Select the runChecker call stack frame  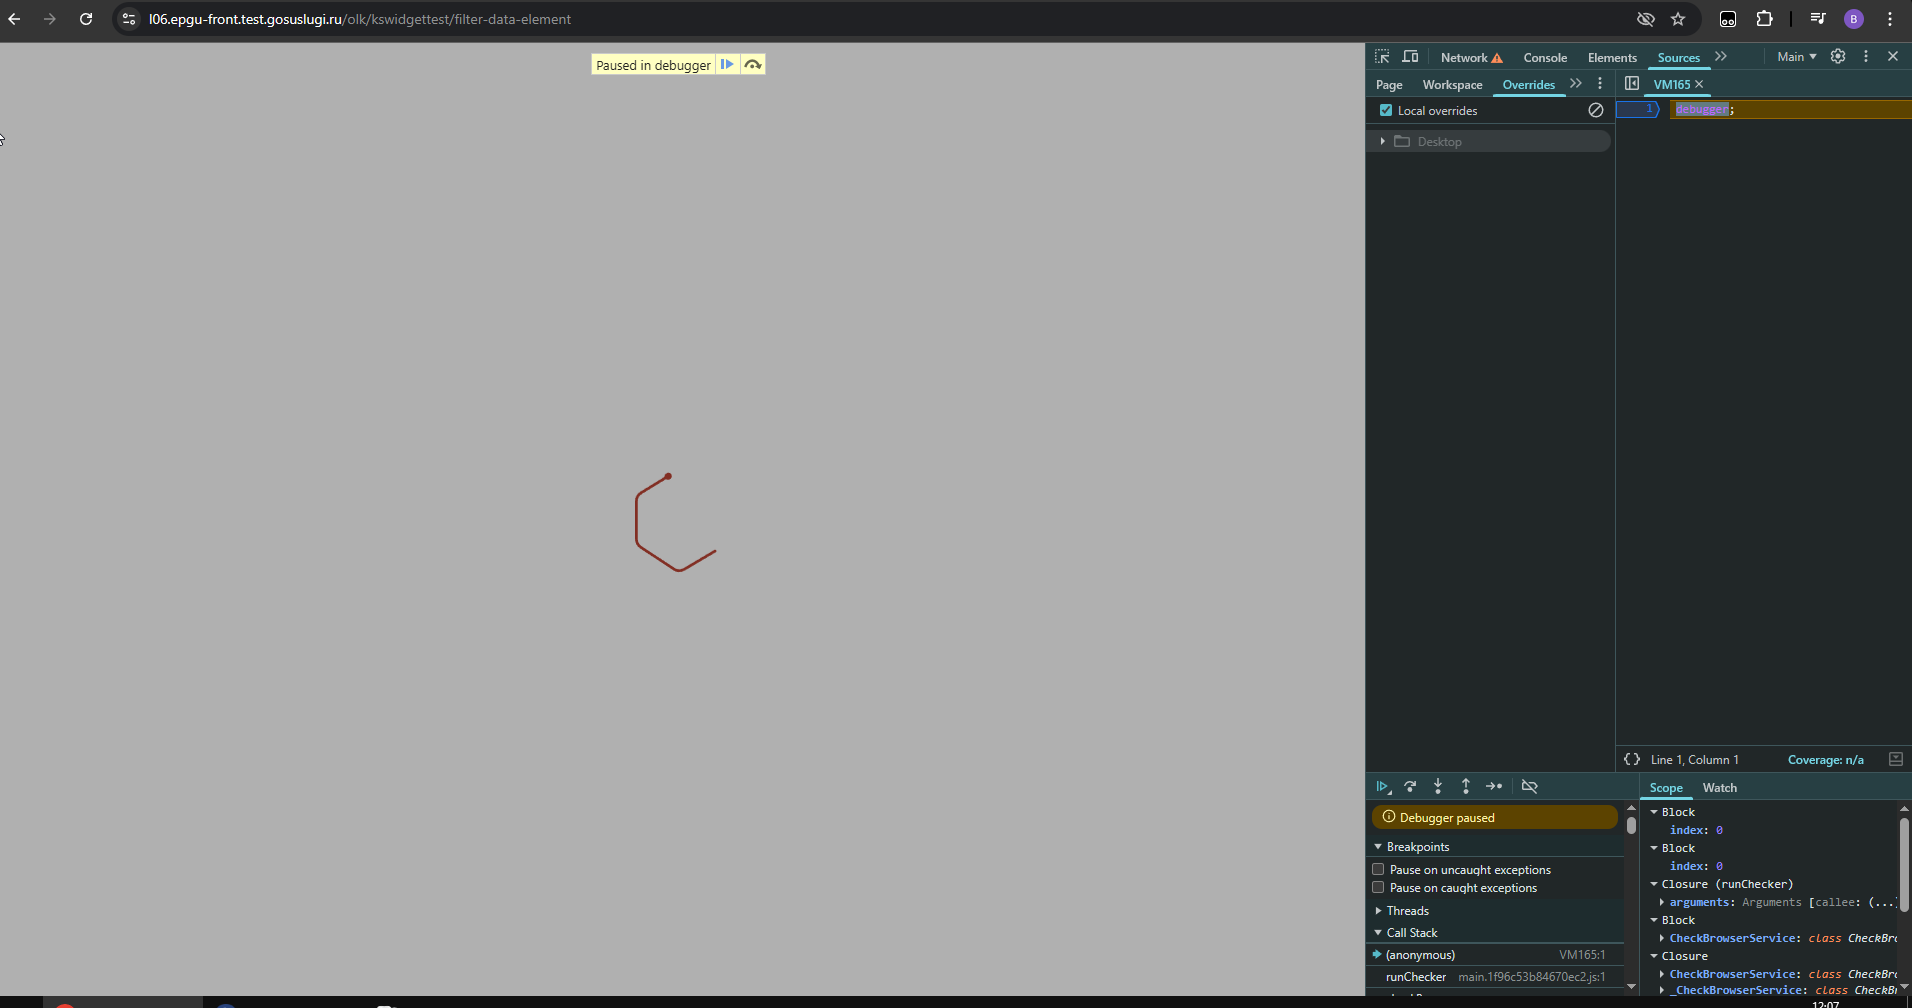click(1497, 977)
